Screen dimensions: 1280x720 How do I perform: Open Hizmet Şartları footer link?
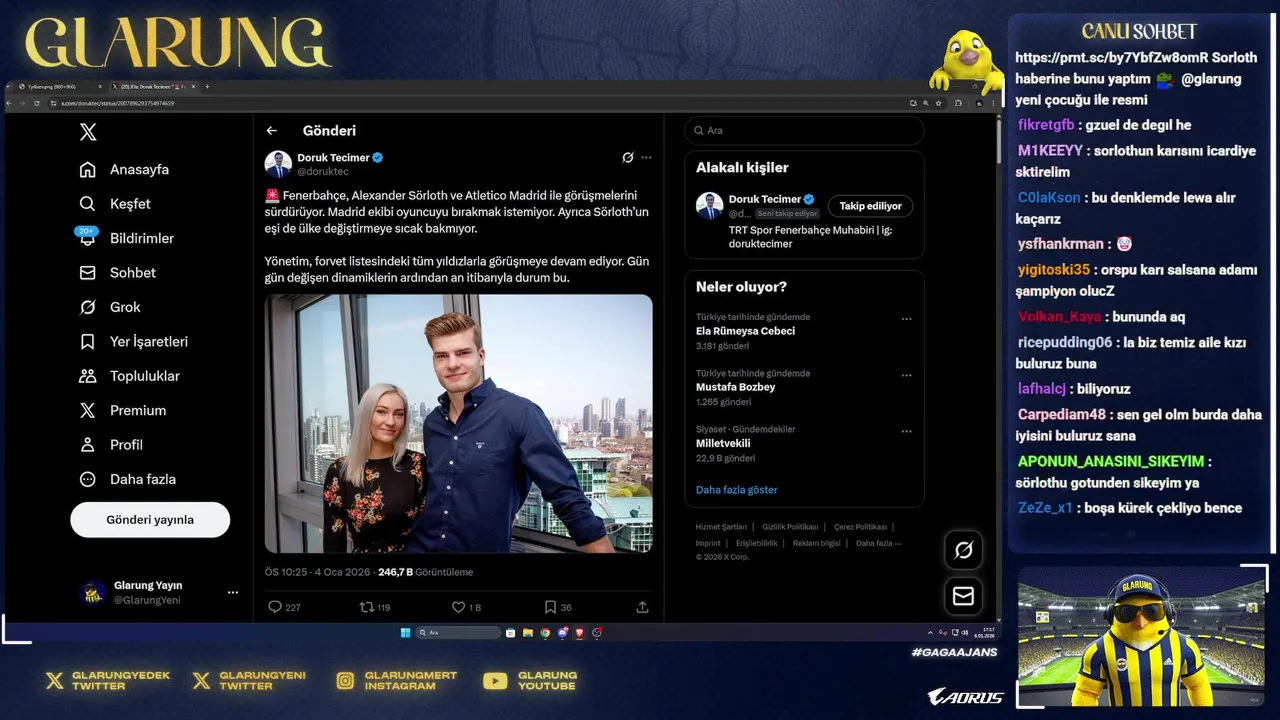click(x=721, y=527)
